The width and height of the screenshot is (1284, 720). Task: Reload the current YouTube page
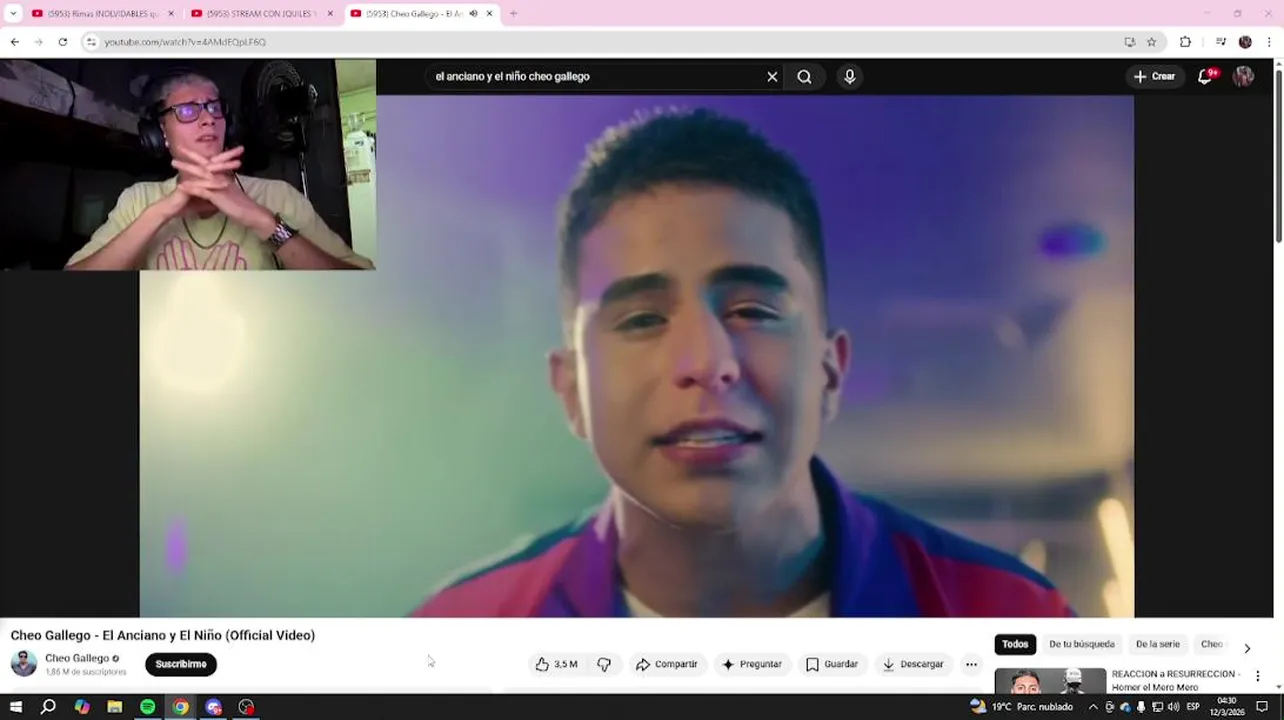coord(62,42)
